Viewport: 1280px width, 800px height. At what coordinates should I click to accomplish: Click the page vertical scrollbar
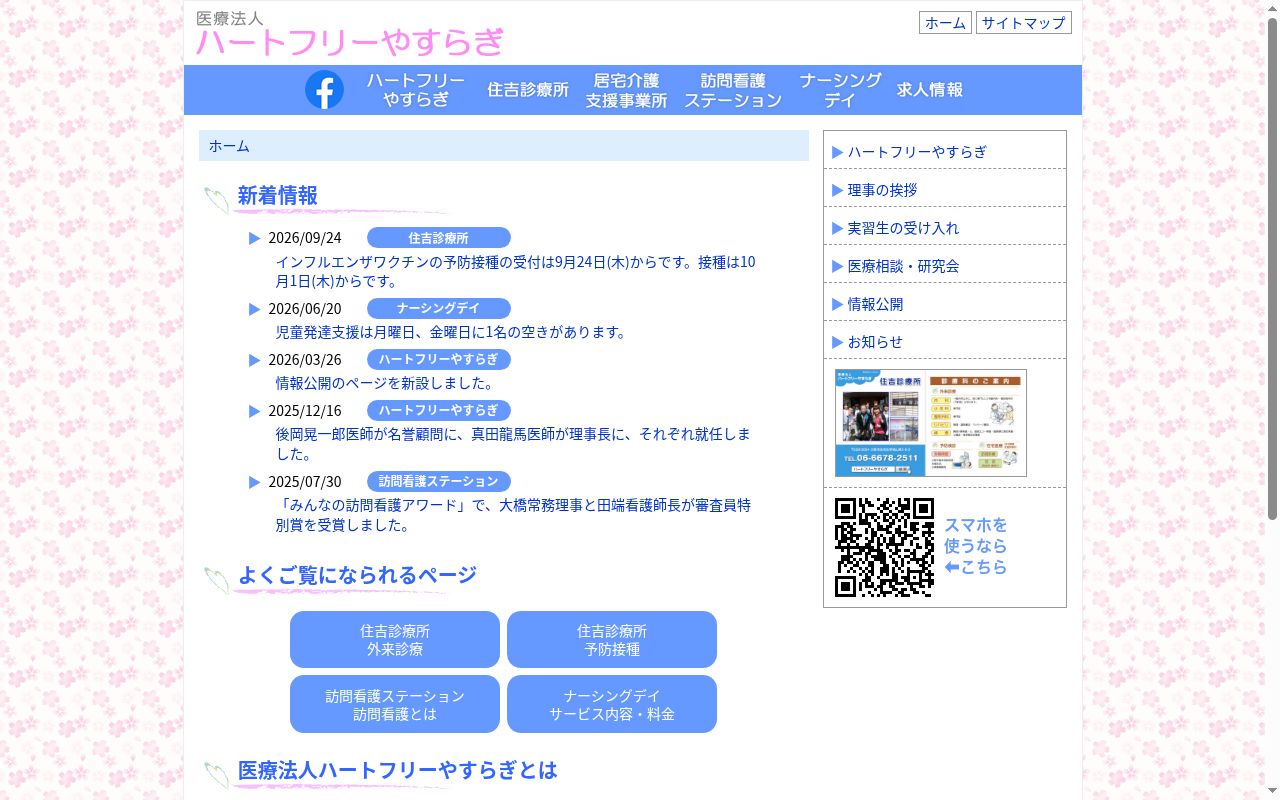click(1273, 270)
